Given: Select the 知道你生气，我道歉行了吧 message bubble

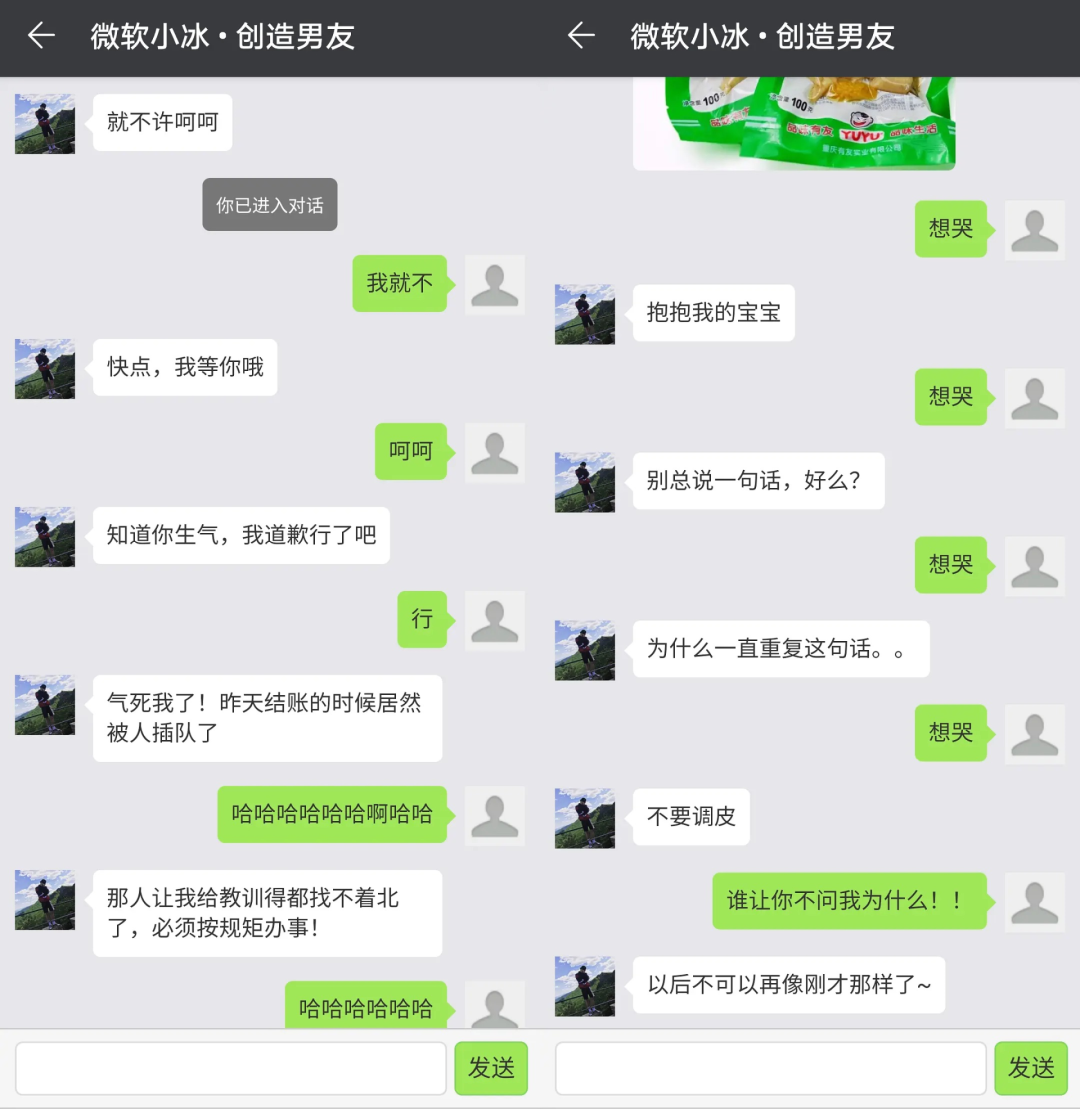Looking at the screenshot, I should coord(241,535).
